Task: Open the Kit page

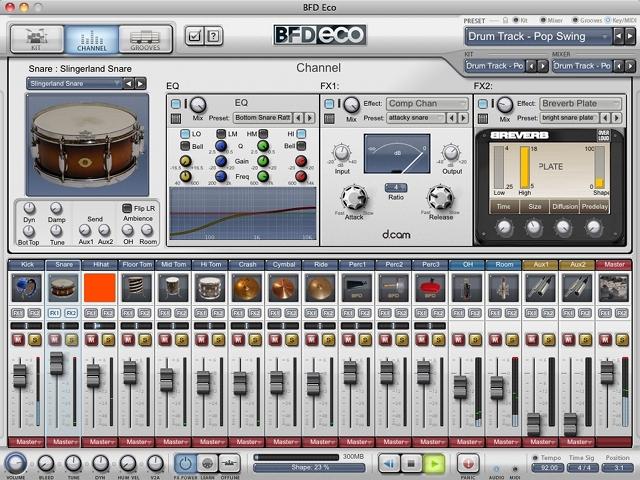Action: pos(38,38)
